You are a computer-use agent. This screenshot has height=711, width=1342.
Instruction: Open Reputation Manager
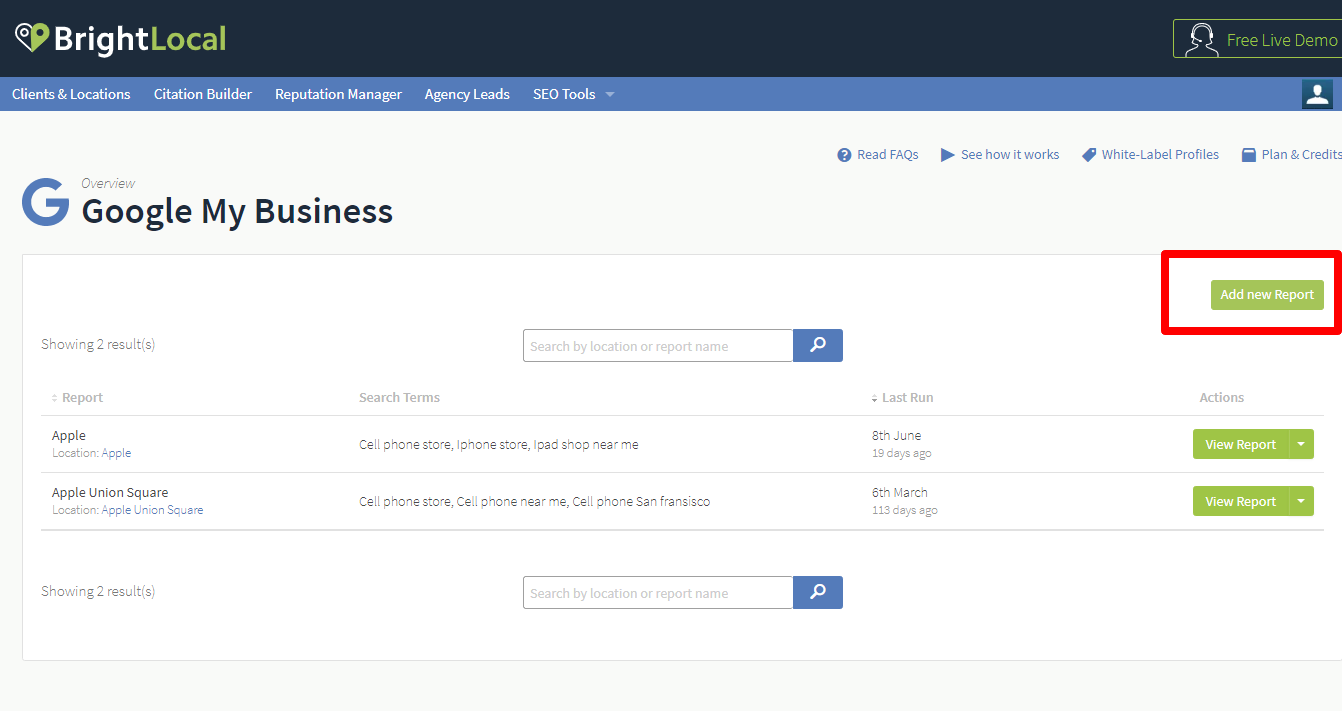(x=338, y=94)
